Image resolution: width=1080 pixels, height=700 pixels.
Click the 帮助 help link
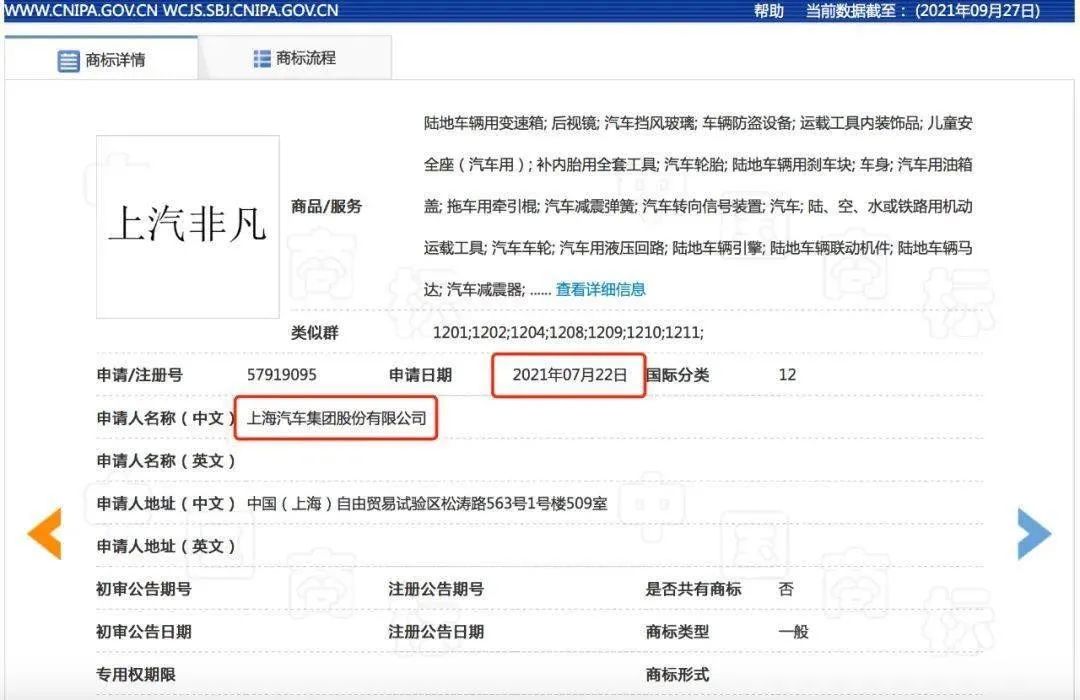[769, 11]
